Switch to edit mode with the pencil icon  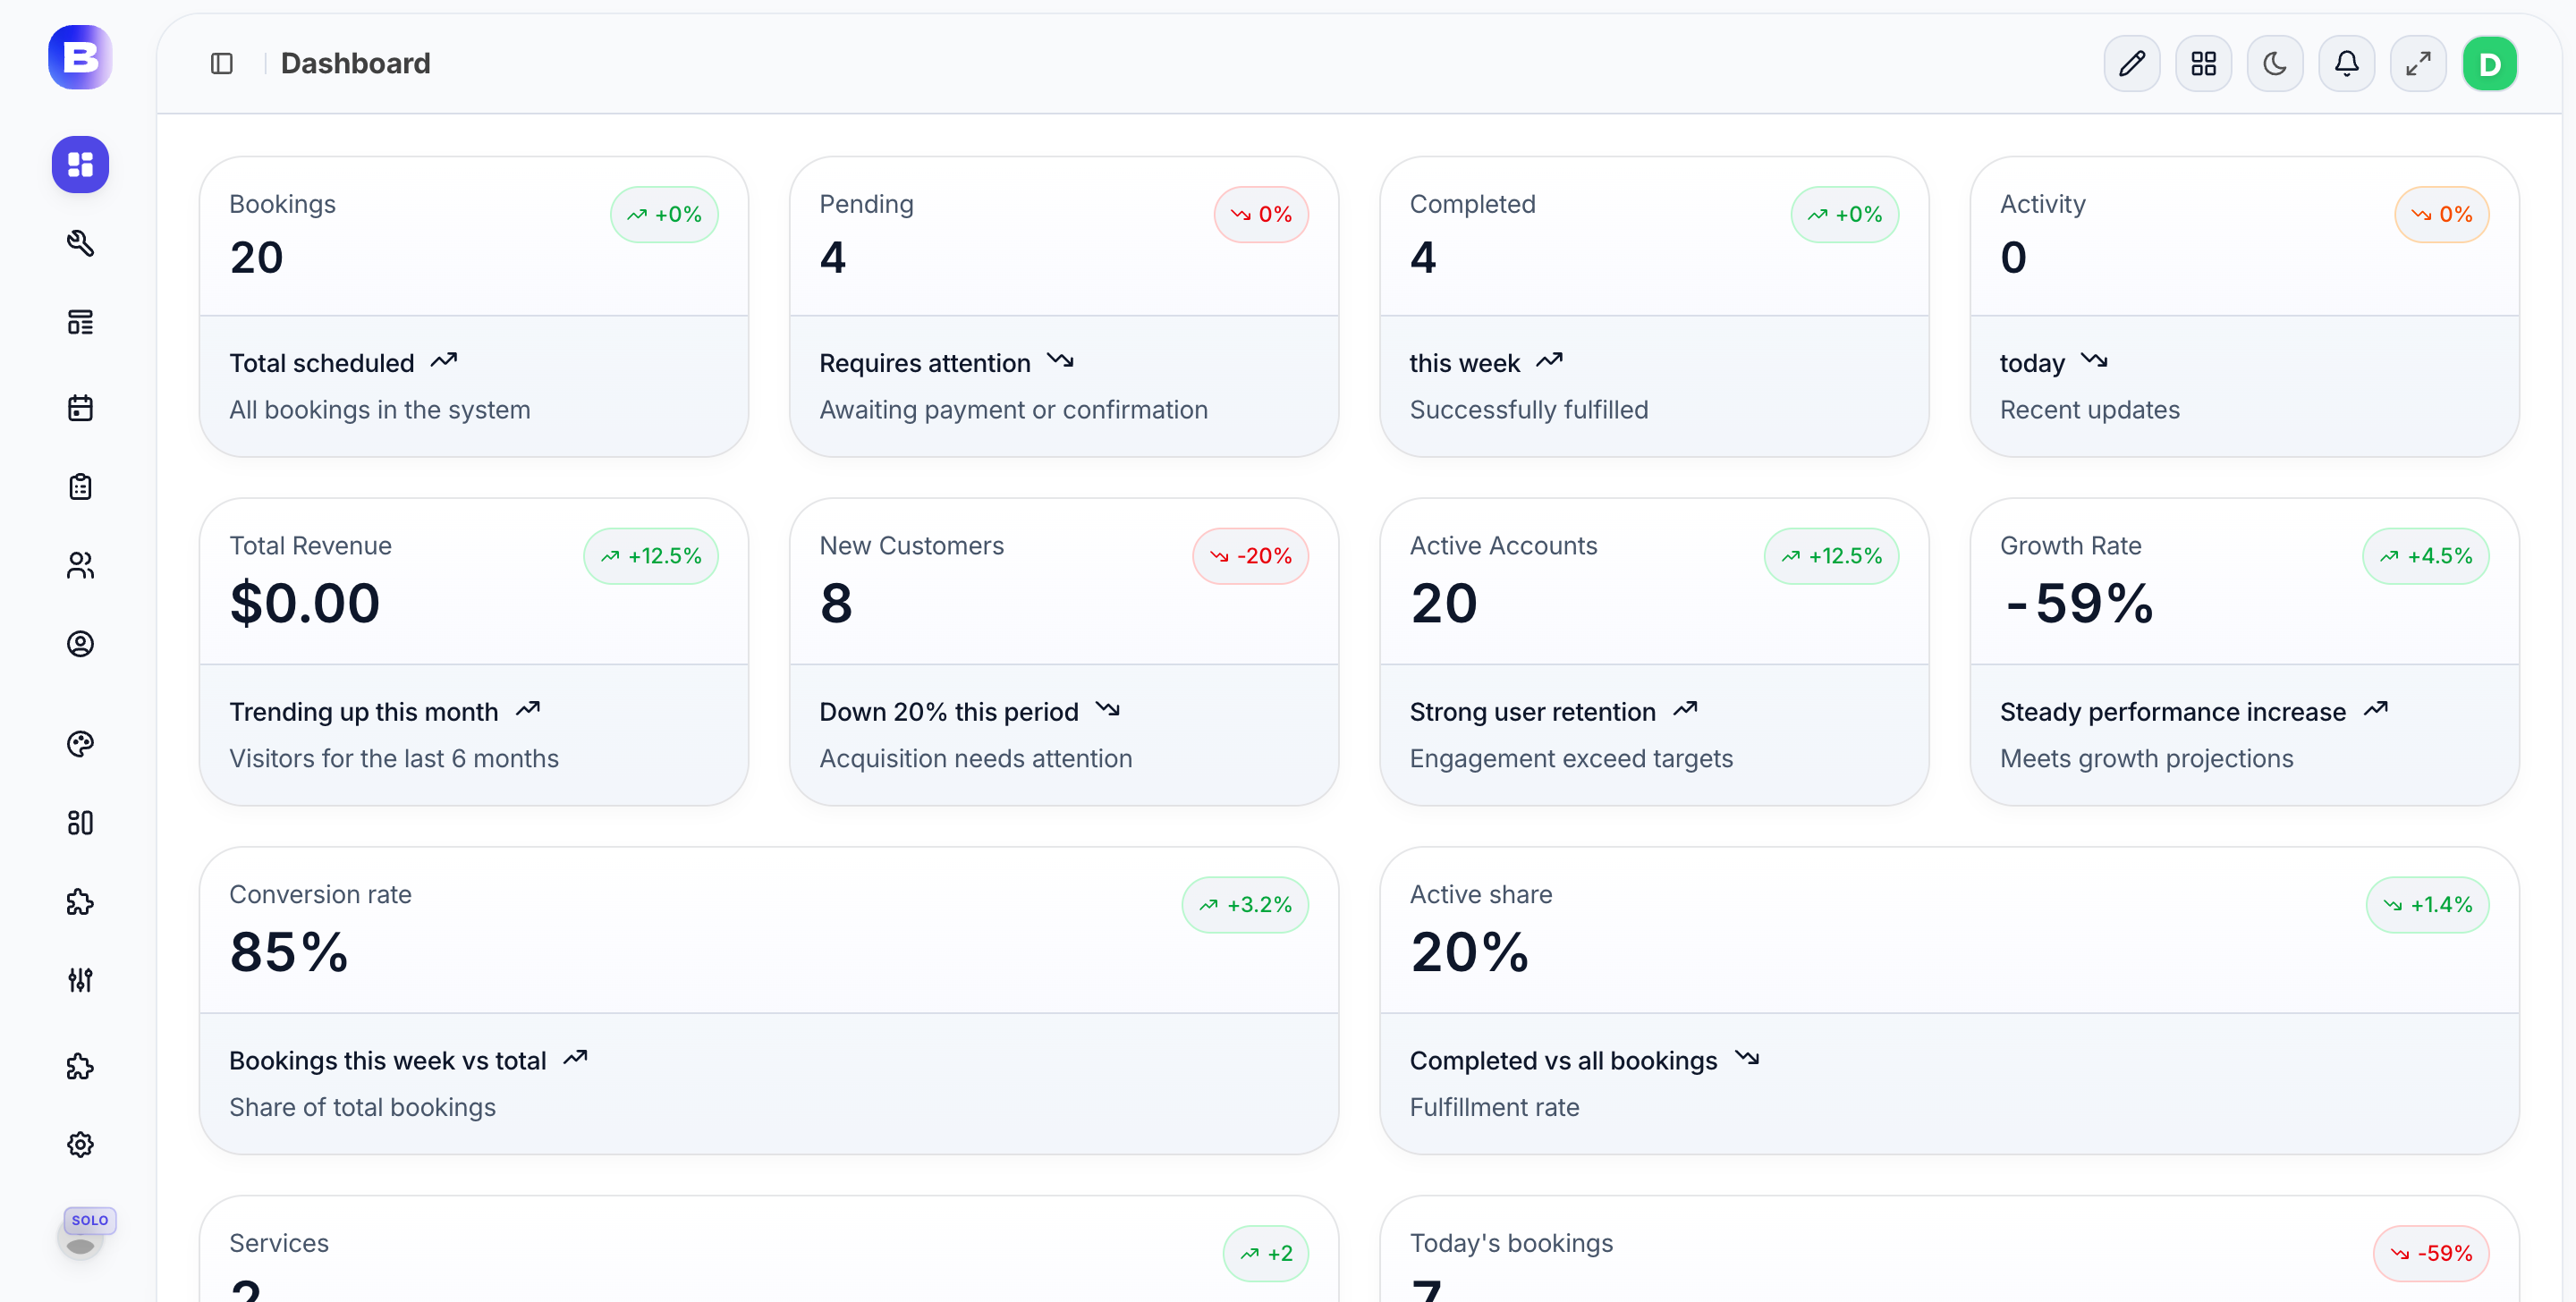(2132, 63)
